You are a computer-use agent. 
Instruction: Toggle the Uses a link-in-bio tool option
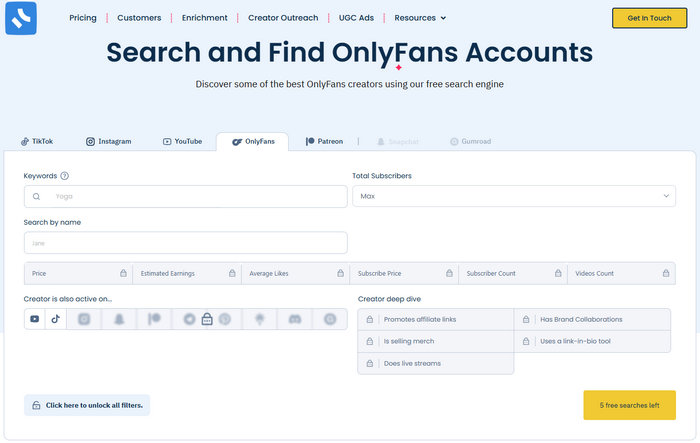tap(592, 342)
